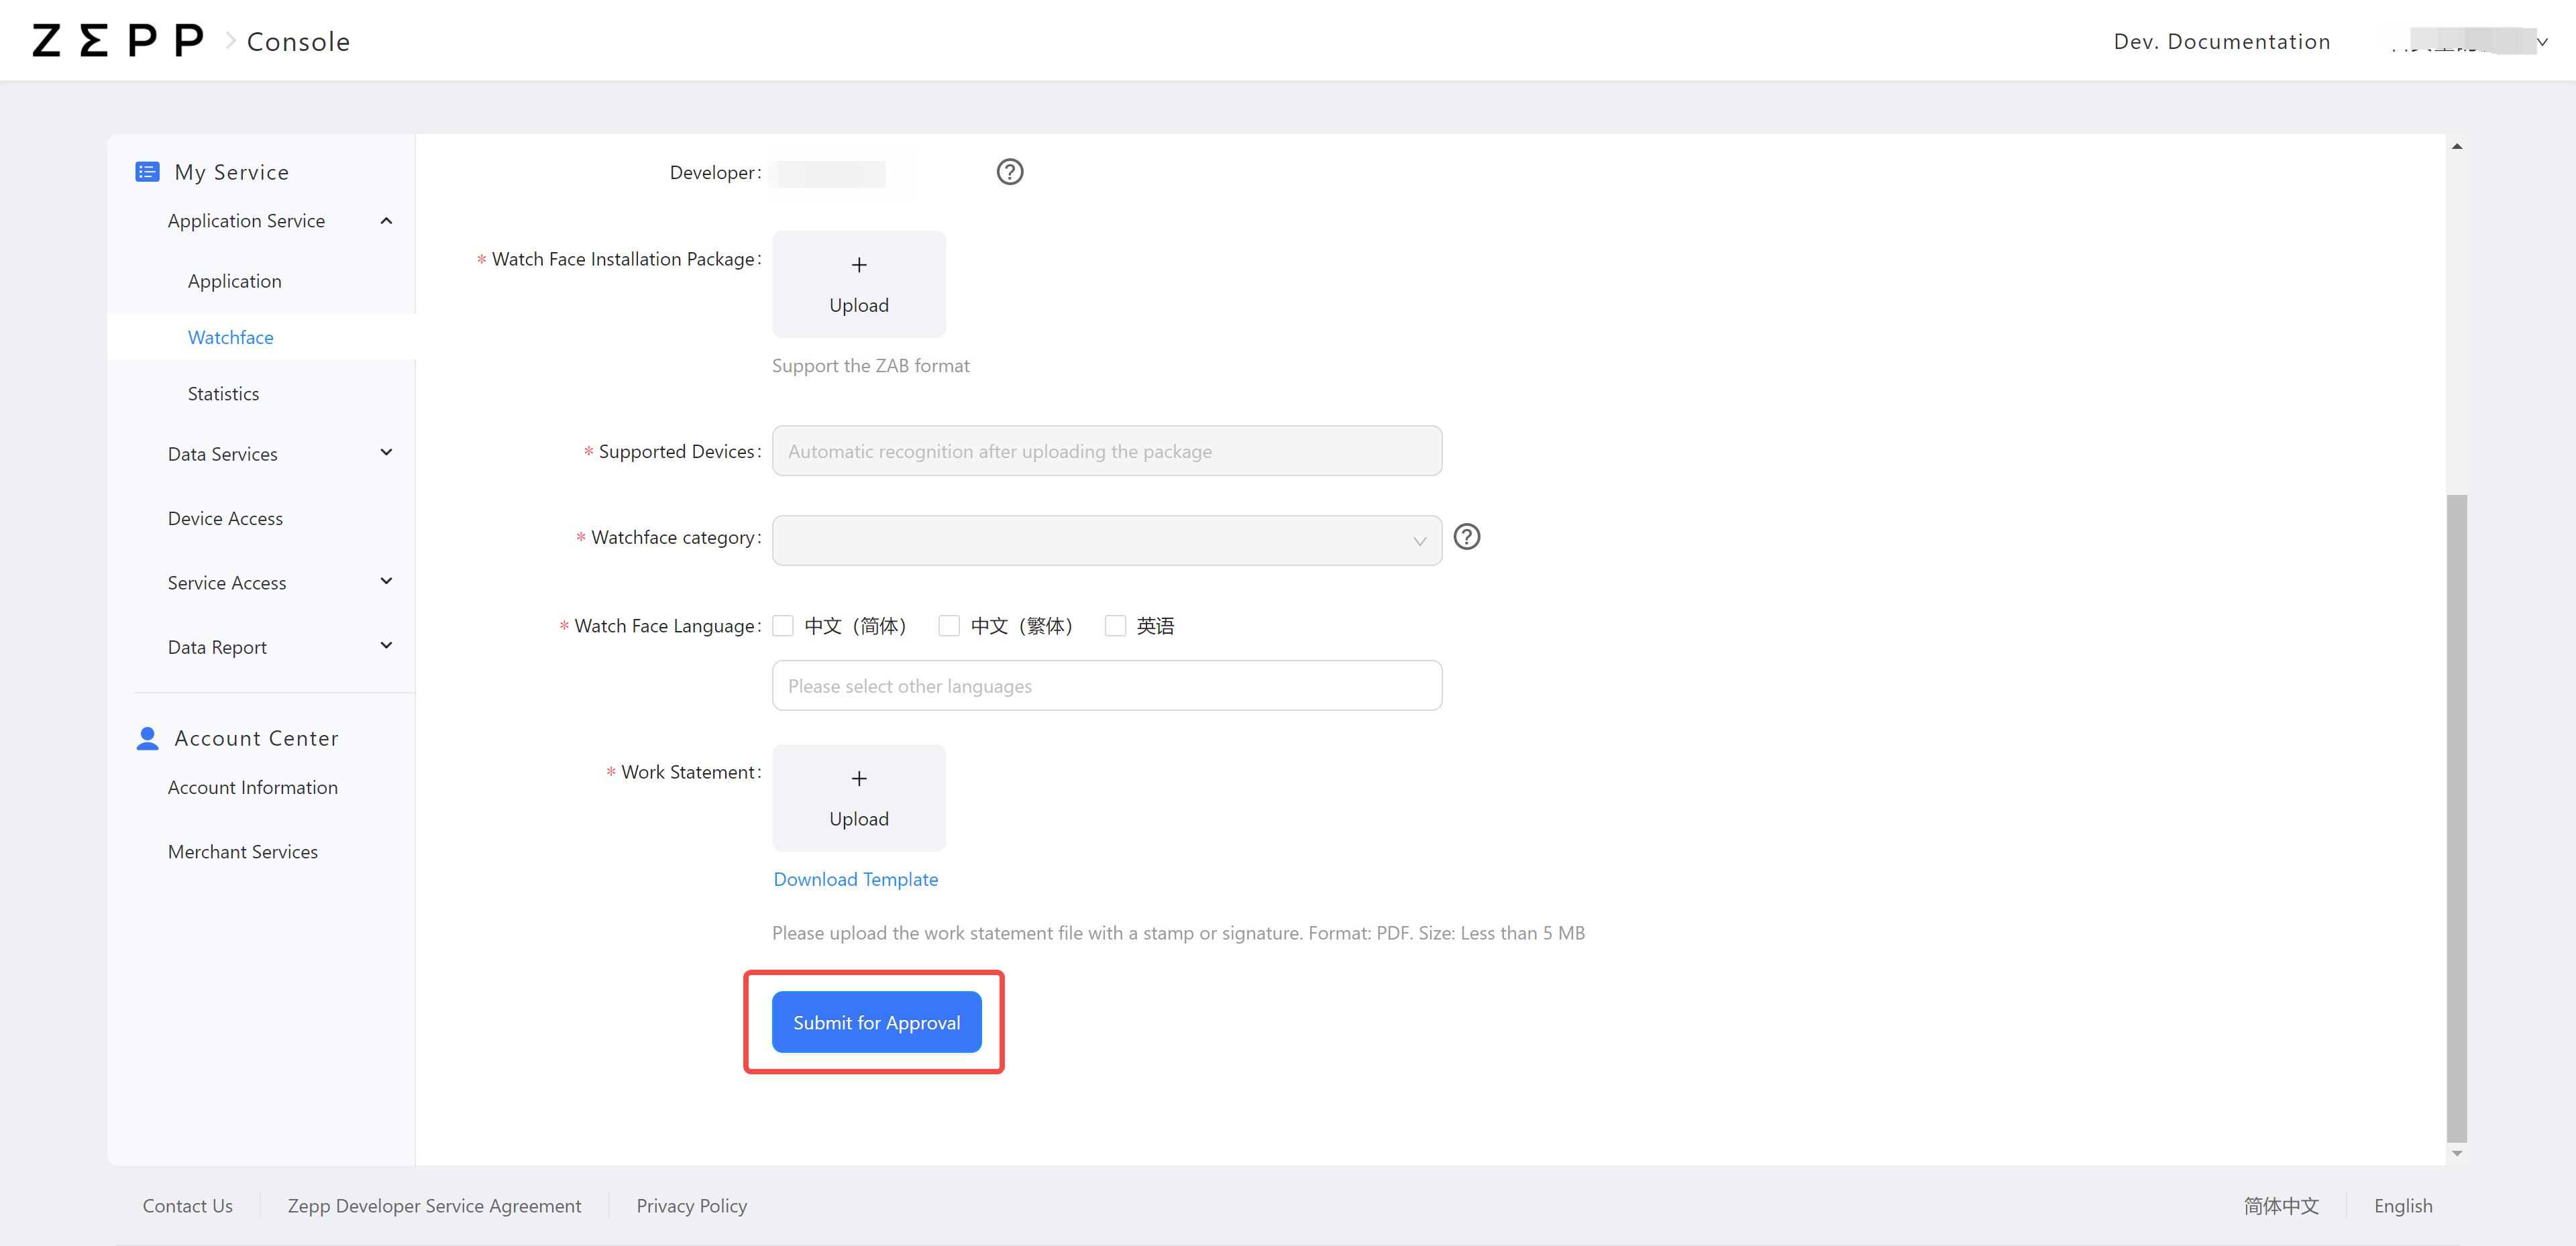Check the 中文（简体）language checkbox
The width and height of the screenshot is (2576, 1246).
783,626
